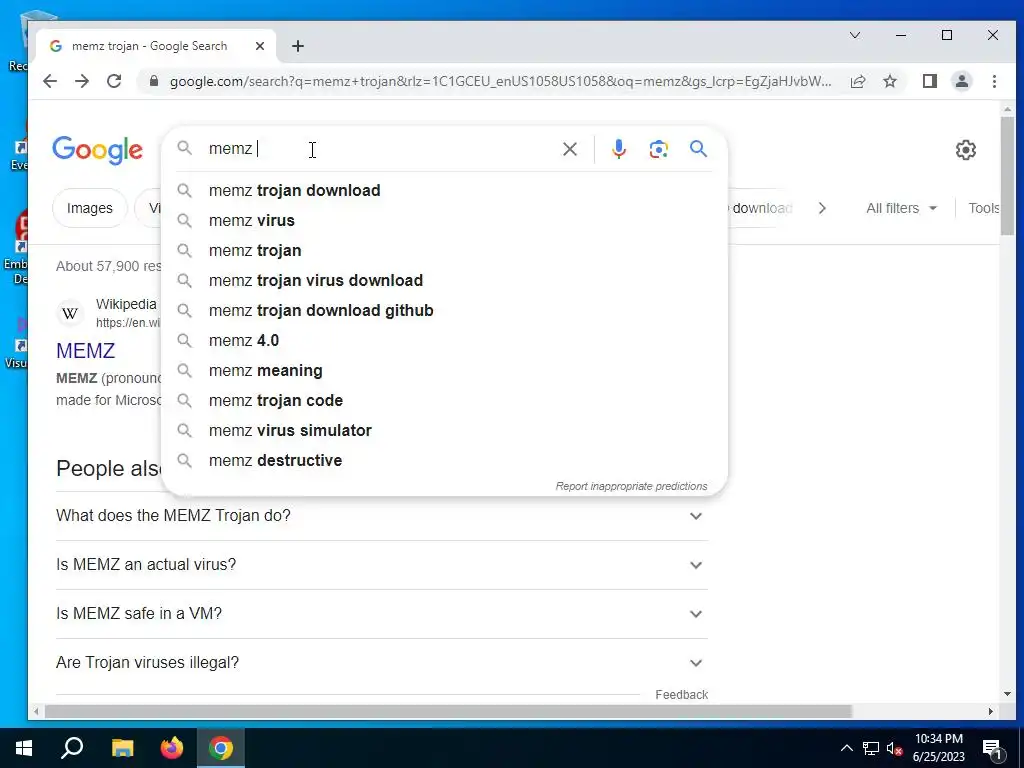Show more filter chips arrow
Image resolution: width=1024 pixels, height=768 pixels.
pos(822,208)
